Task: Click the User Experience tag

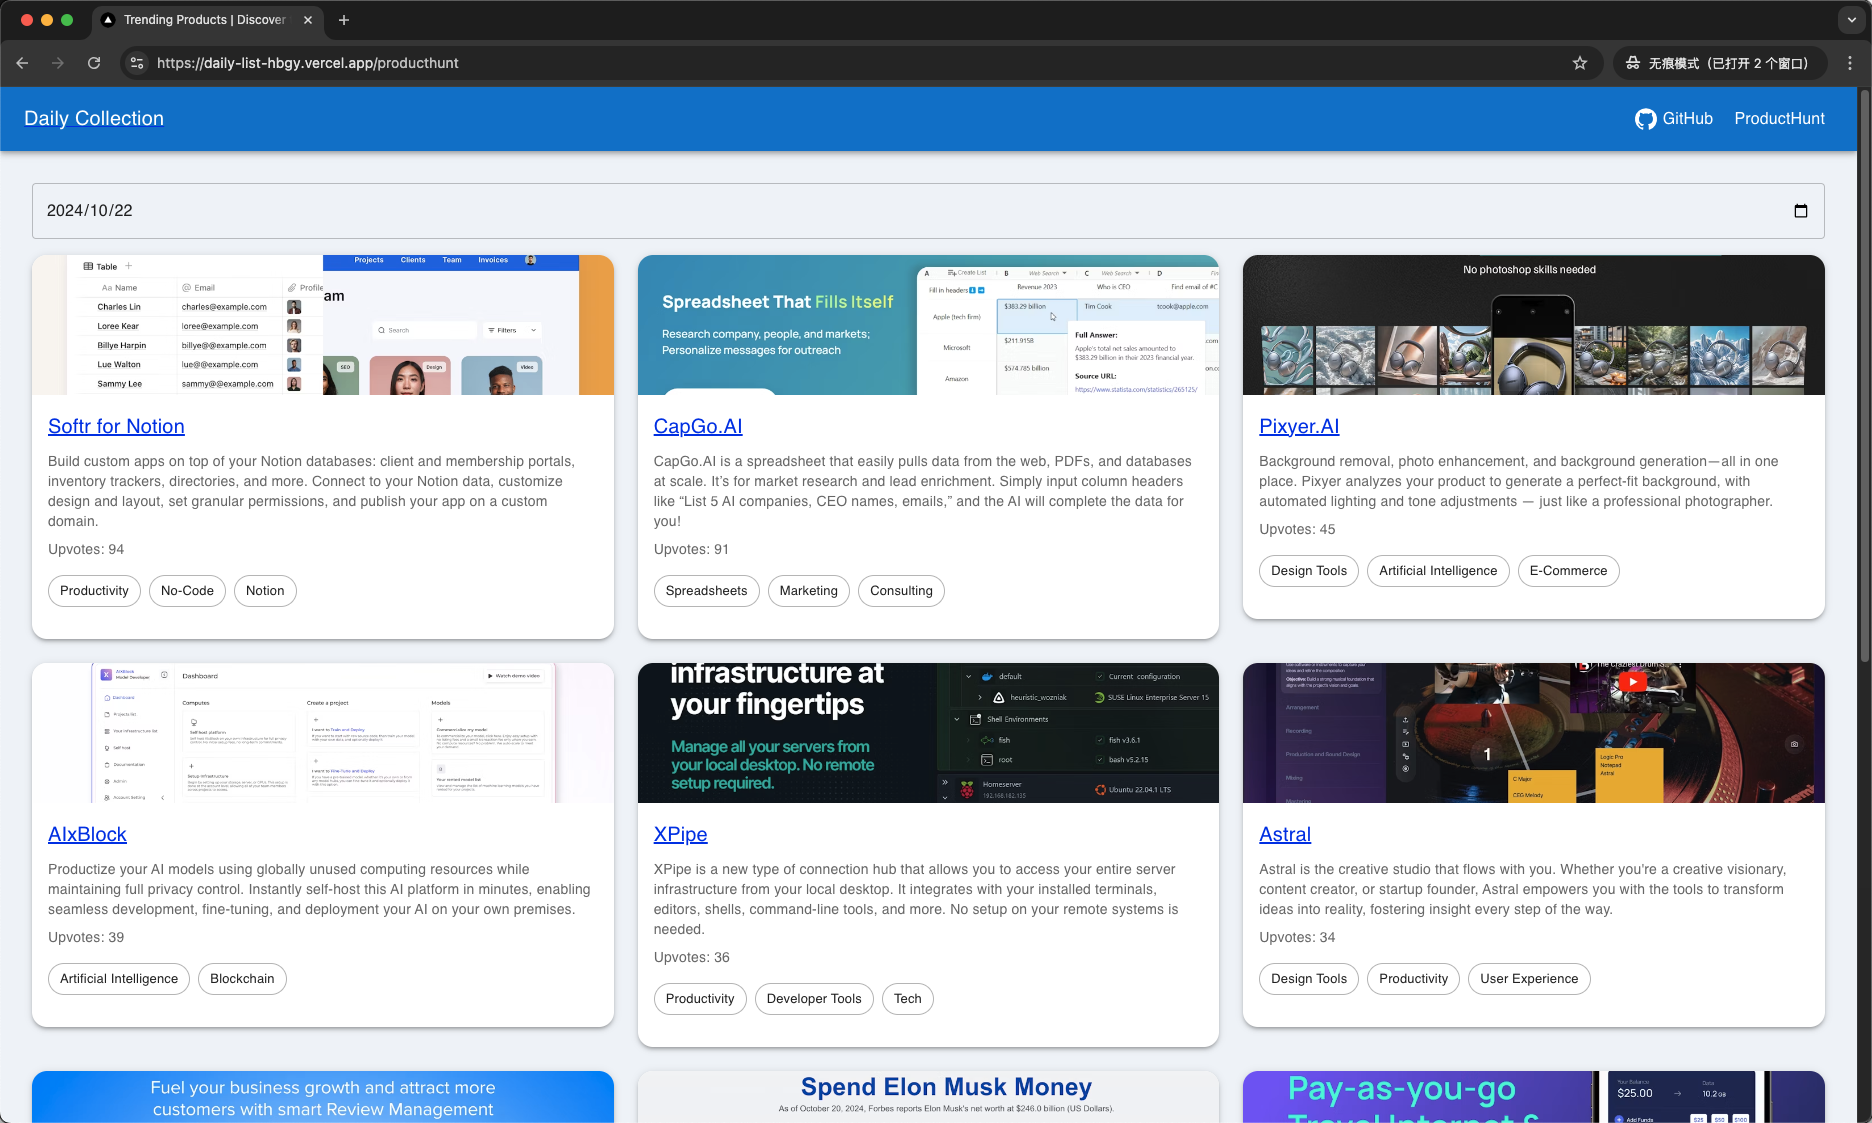Action: click(1529, 979)
